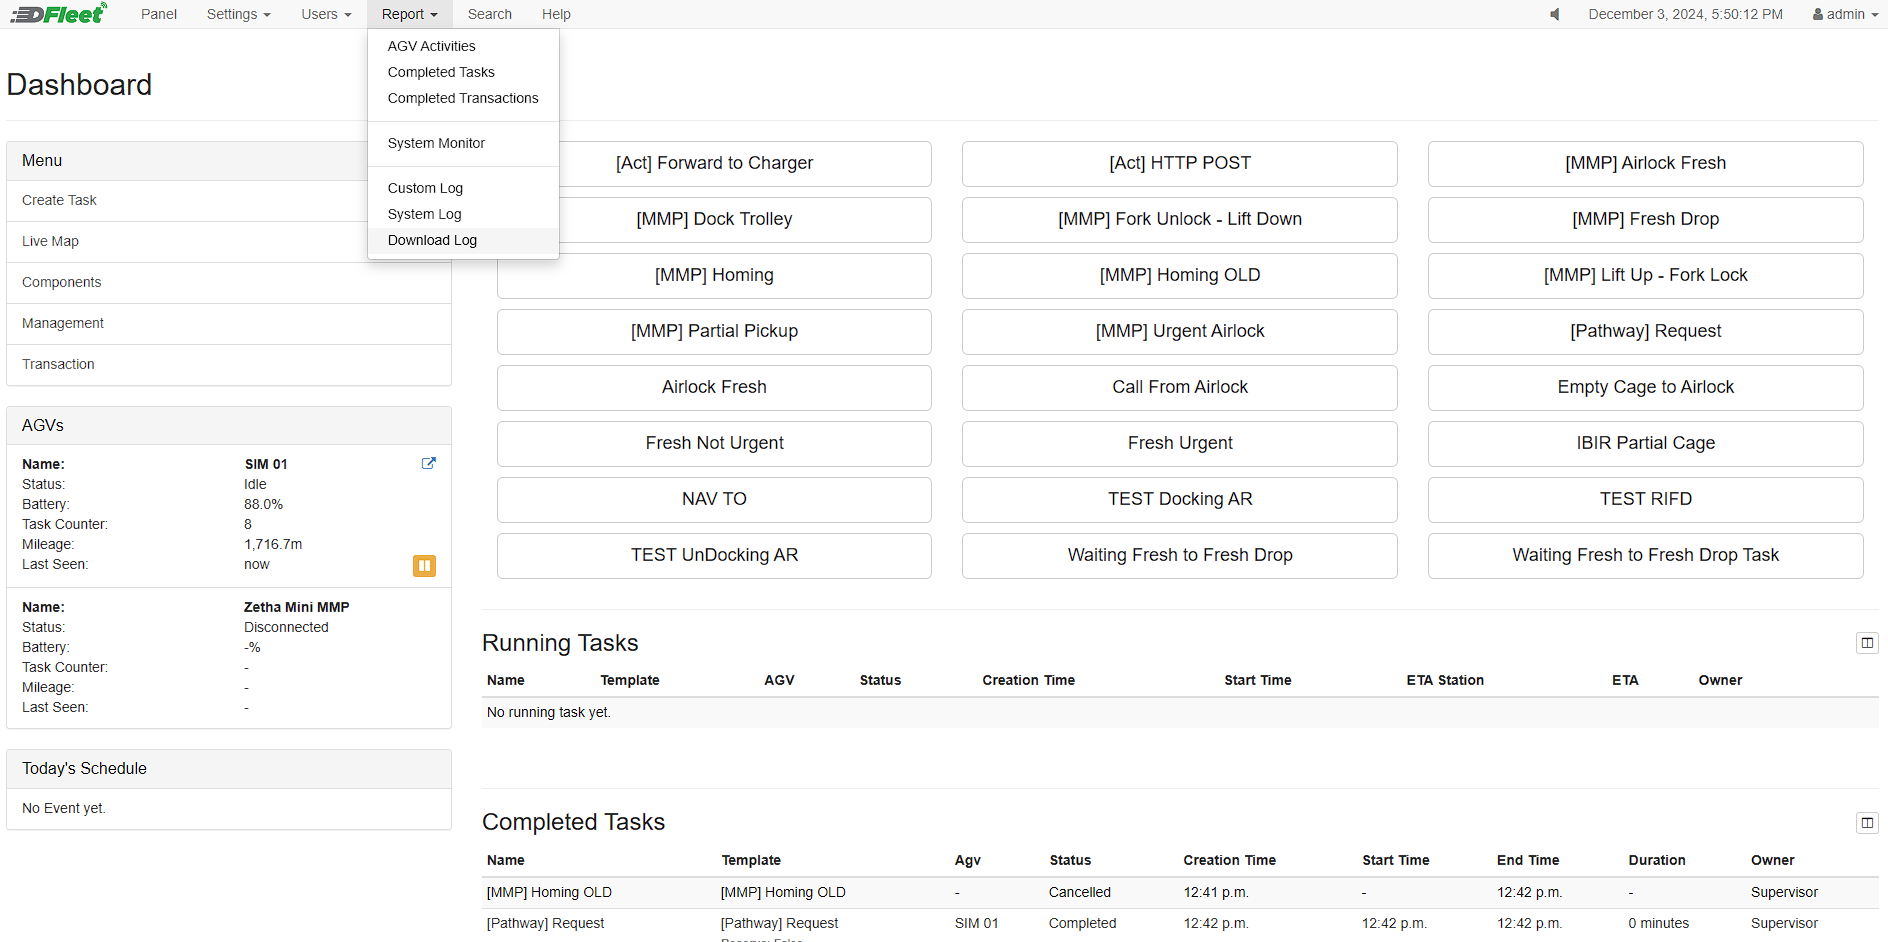Viewport: 1888px width, 942px height.
Task: Go to the Search tab
Action: (x=489, y=14)
